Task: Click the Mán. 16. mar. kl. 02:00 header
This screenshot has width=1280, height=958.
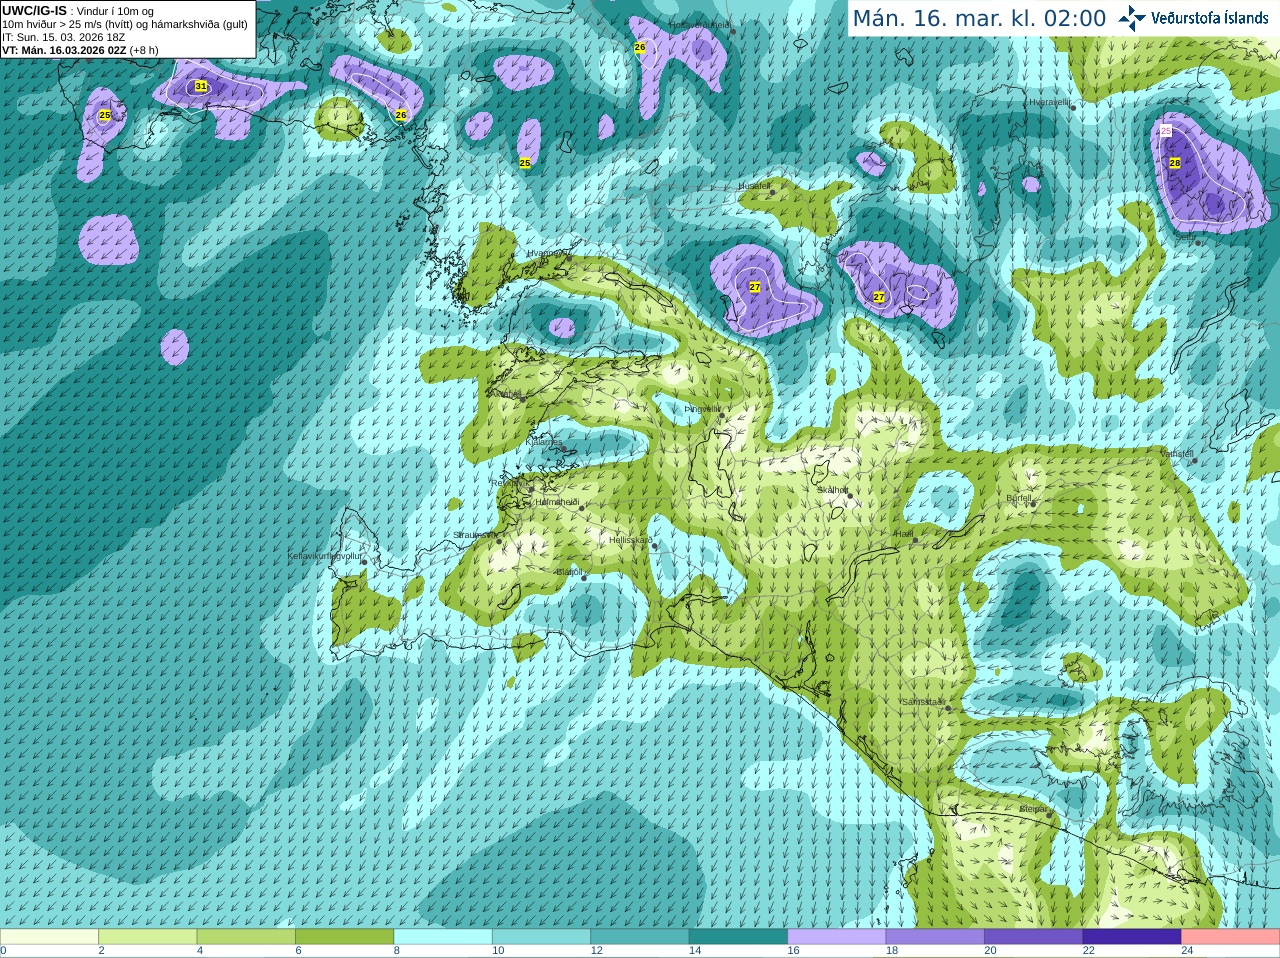Action: tap(979, 19)
